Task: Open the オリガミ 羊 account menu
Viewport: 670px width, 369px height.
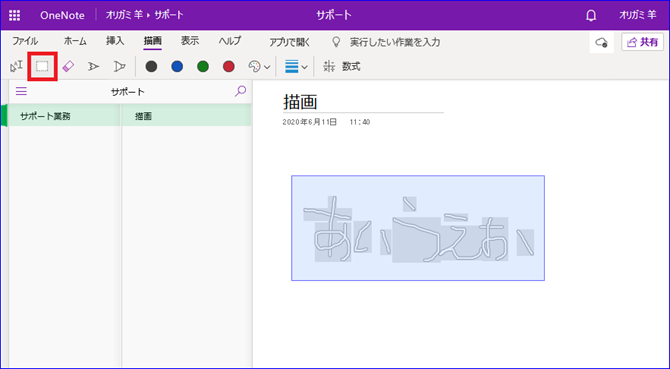Action: click(x=638, y=15)
